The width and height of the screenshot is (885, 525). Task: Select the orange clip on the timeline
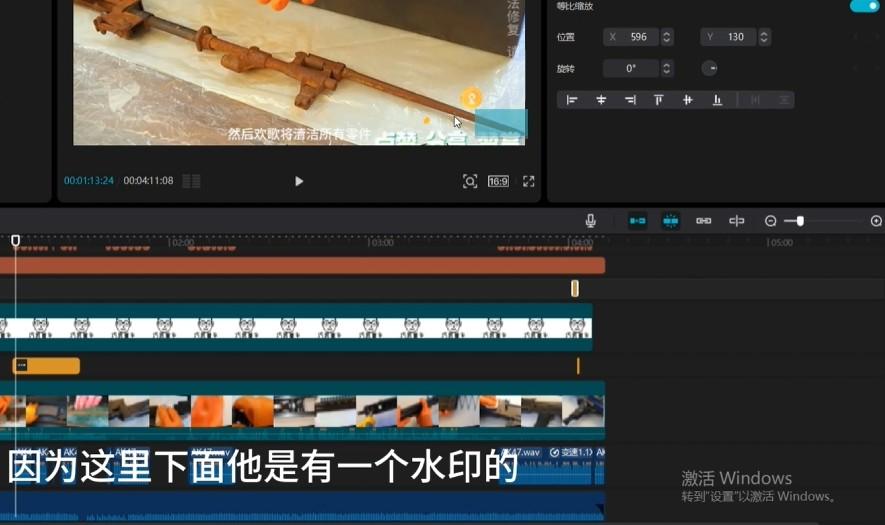(x=47, y=366)
